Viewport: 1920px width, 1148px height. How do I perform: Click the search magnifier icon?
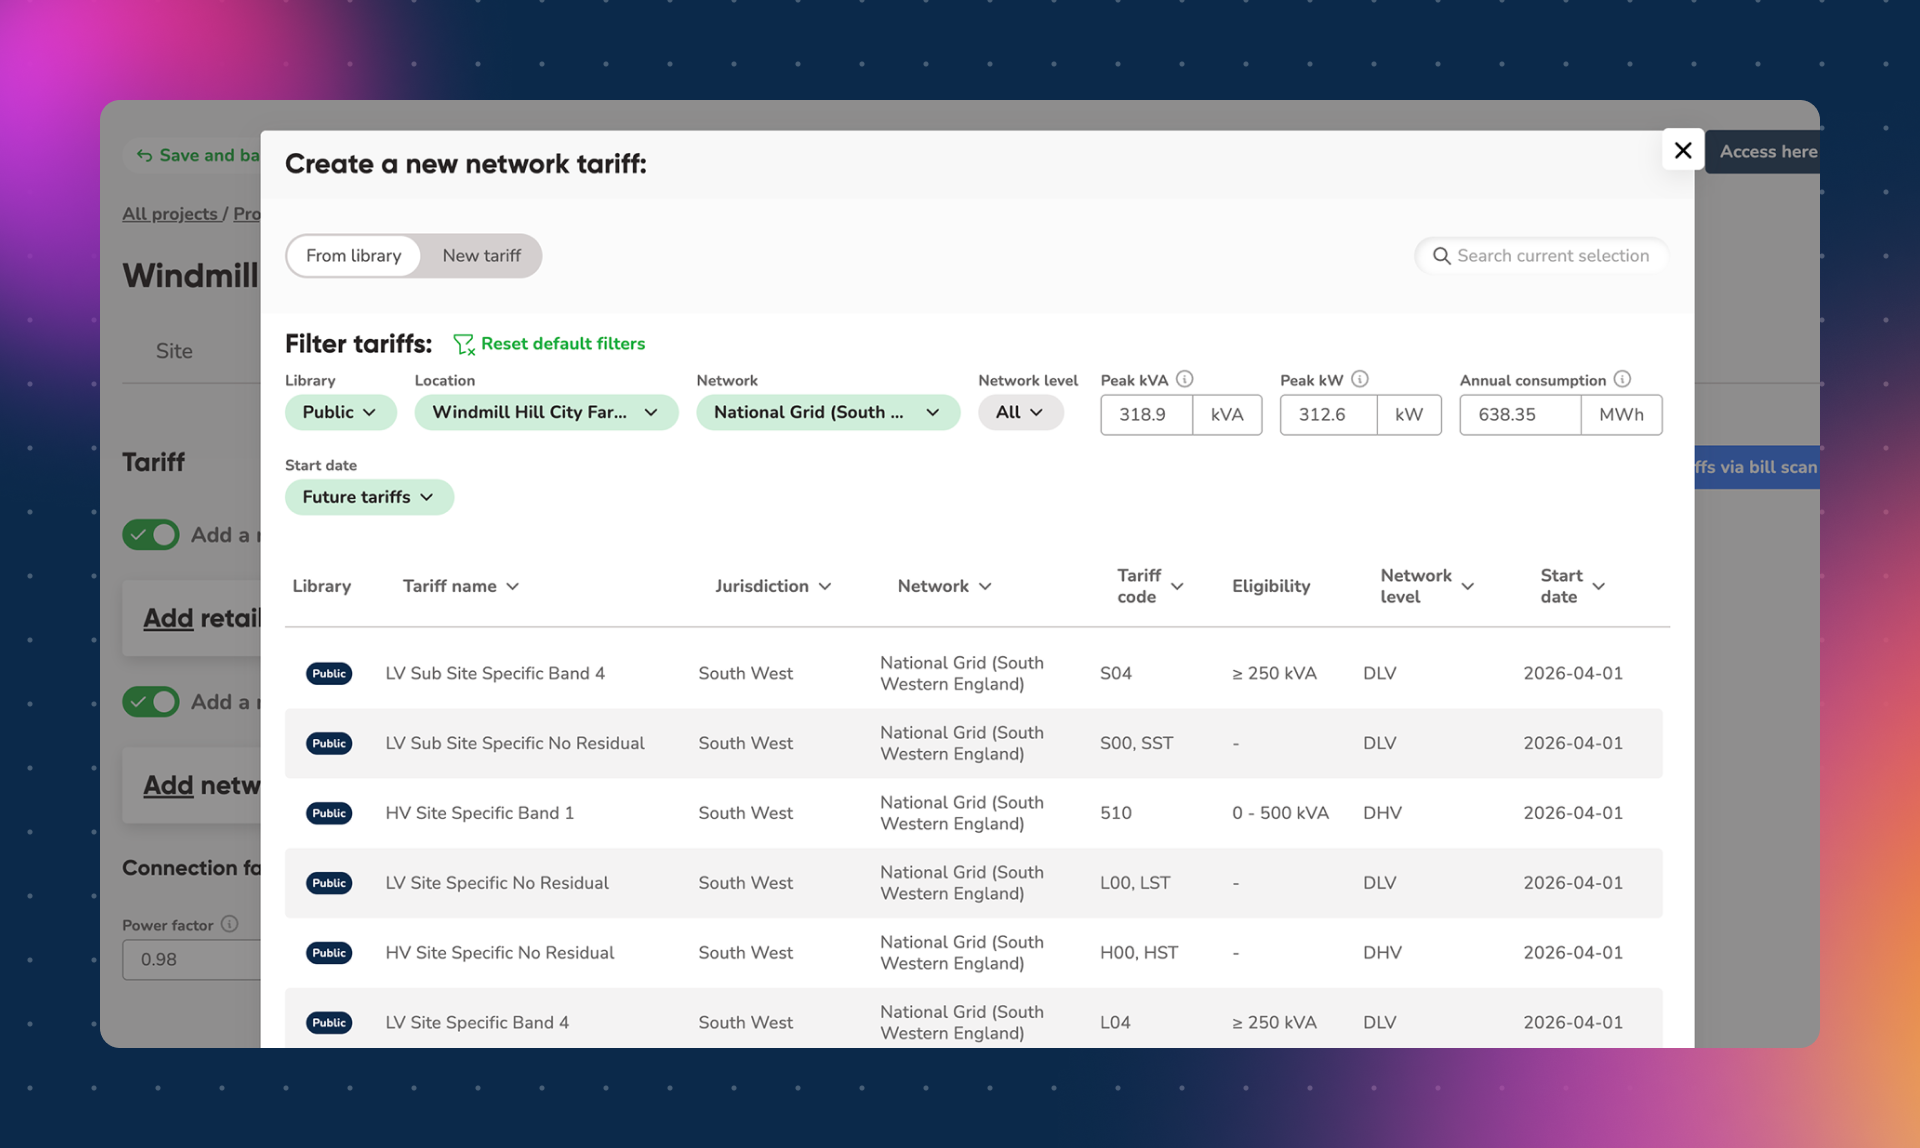click(x=1441, y=256)
